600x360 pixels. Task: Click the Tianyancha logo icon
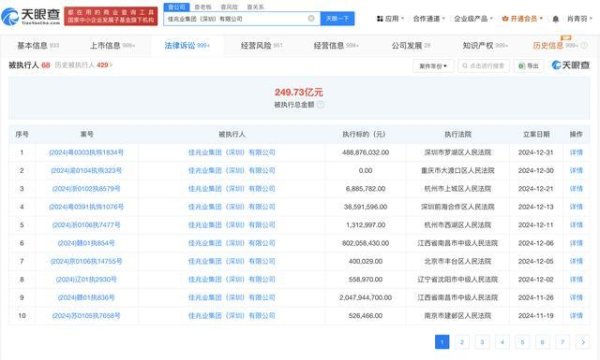click(10, 16)
